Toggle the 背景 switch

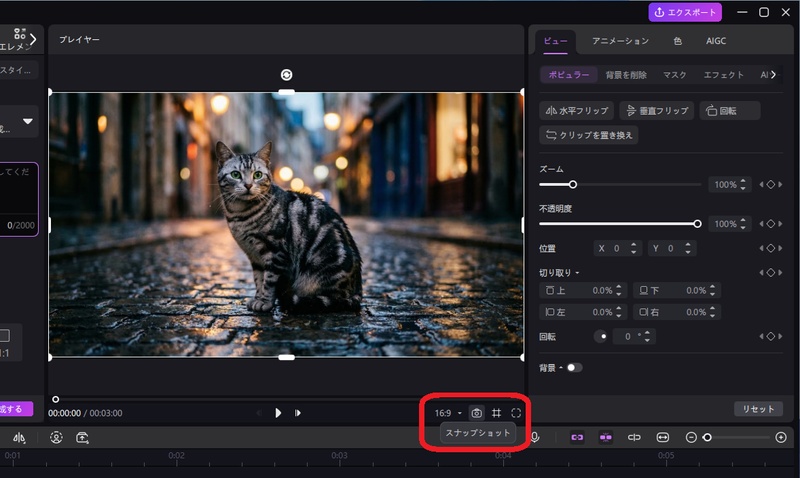point(574,367)
